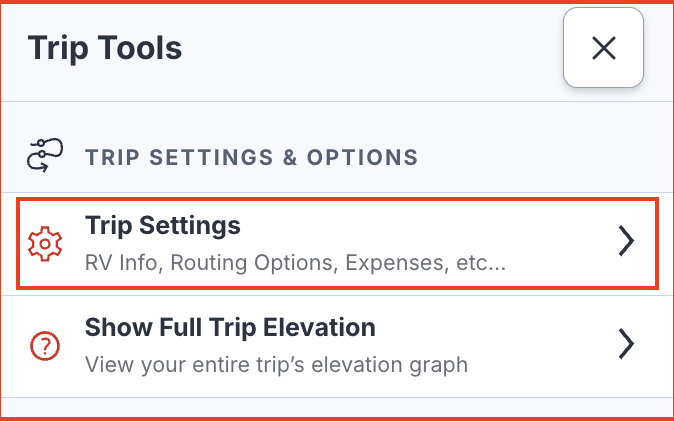Open Show Full Trip Elevation item
The height and width of the screenshot is (422, 674).
(337, 346)
